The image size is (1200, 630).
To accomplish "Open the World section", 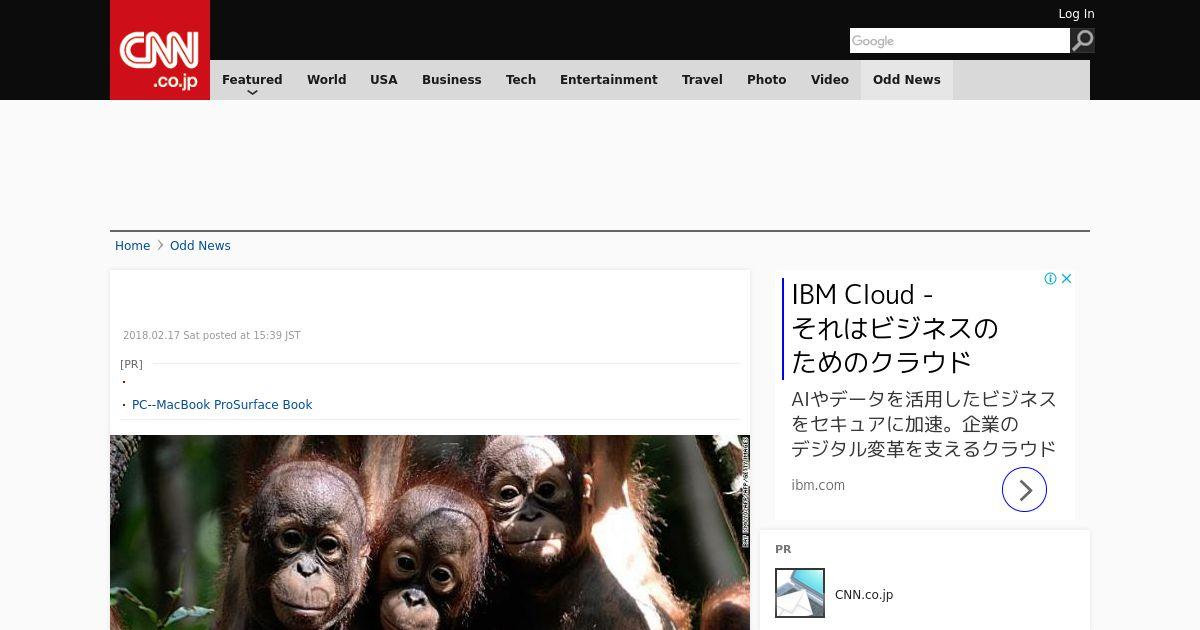I will coord(326,80).
